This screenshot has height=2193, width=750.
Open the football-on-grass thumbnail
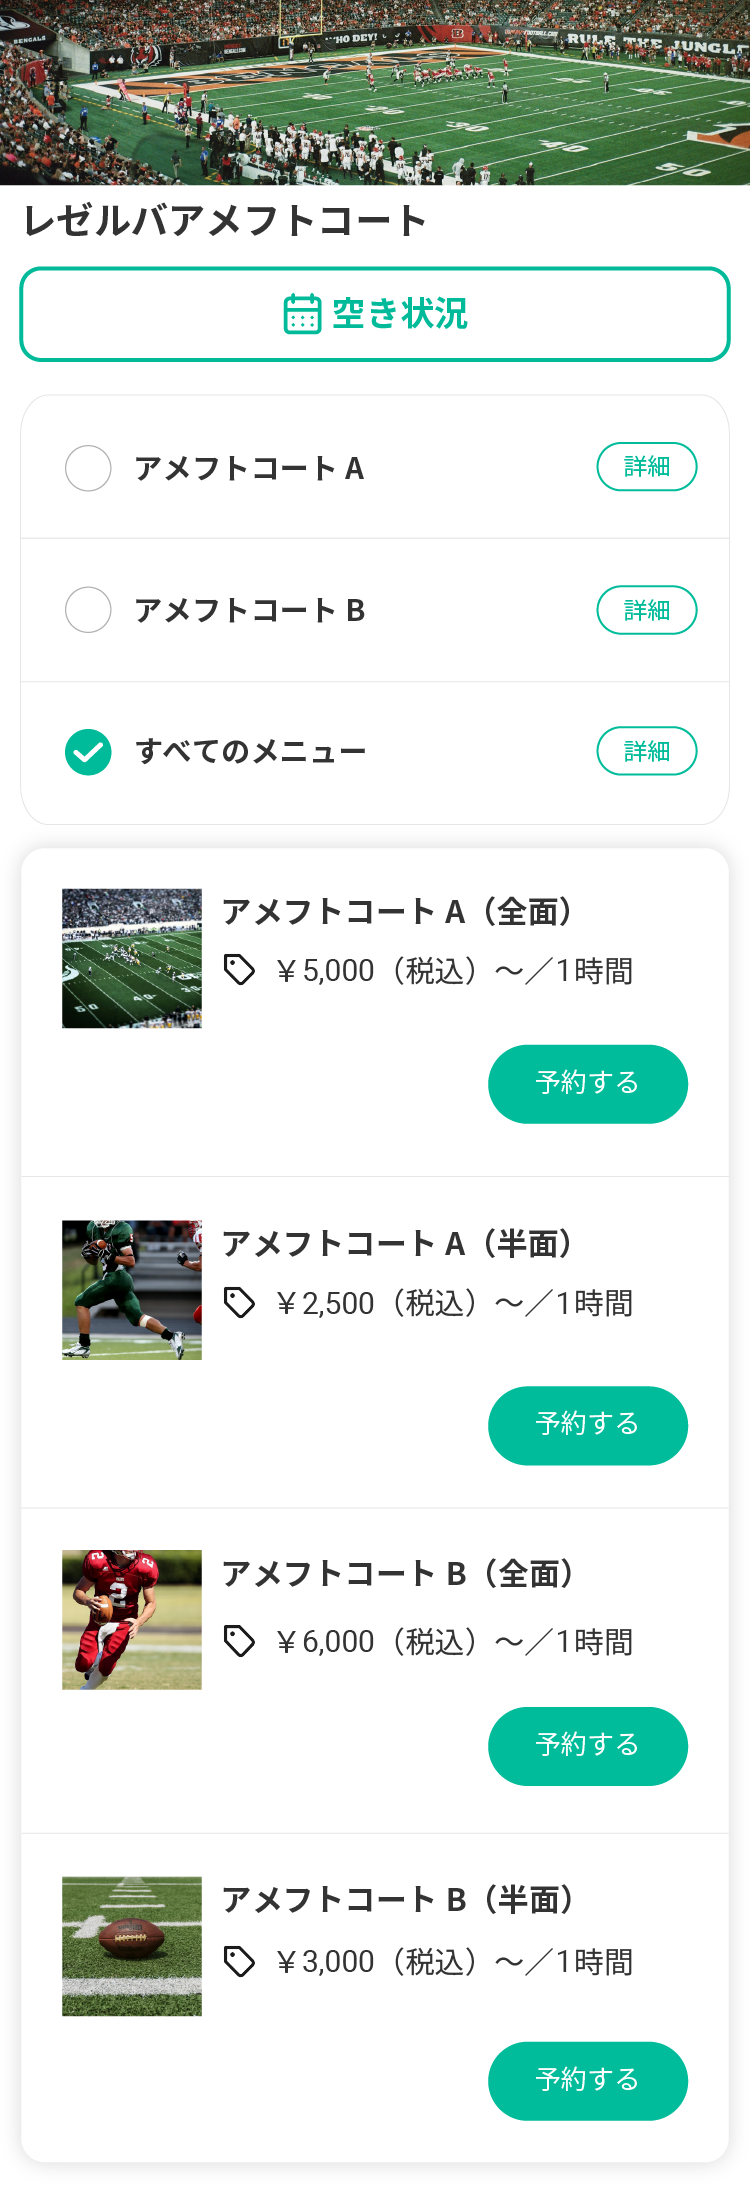point(132,1946)
